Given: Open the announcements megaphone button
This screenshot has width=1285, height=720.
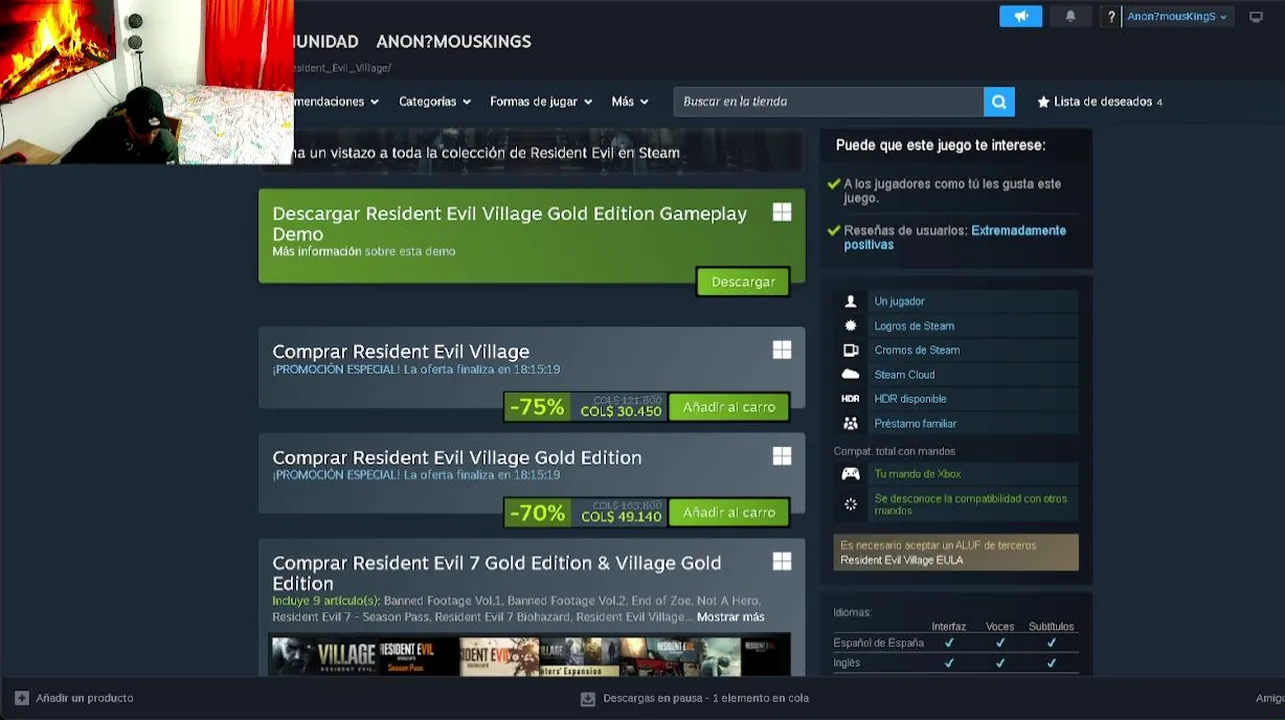Looking at the screenshot, I should click(x=1020, y=17).
